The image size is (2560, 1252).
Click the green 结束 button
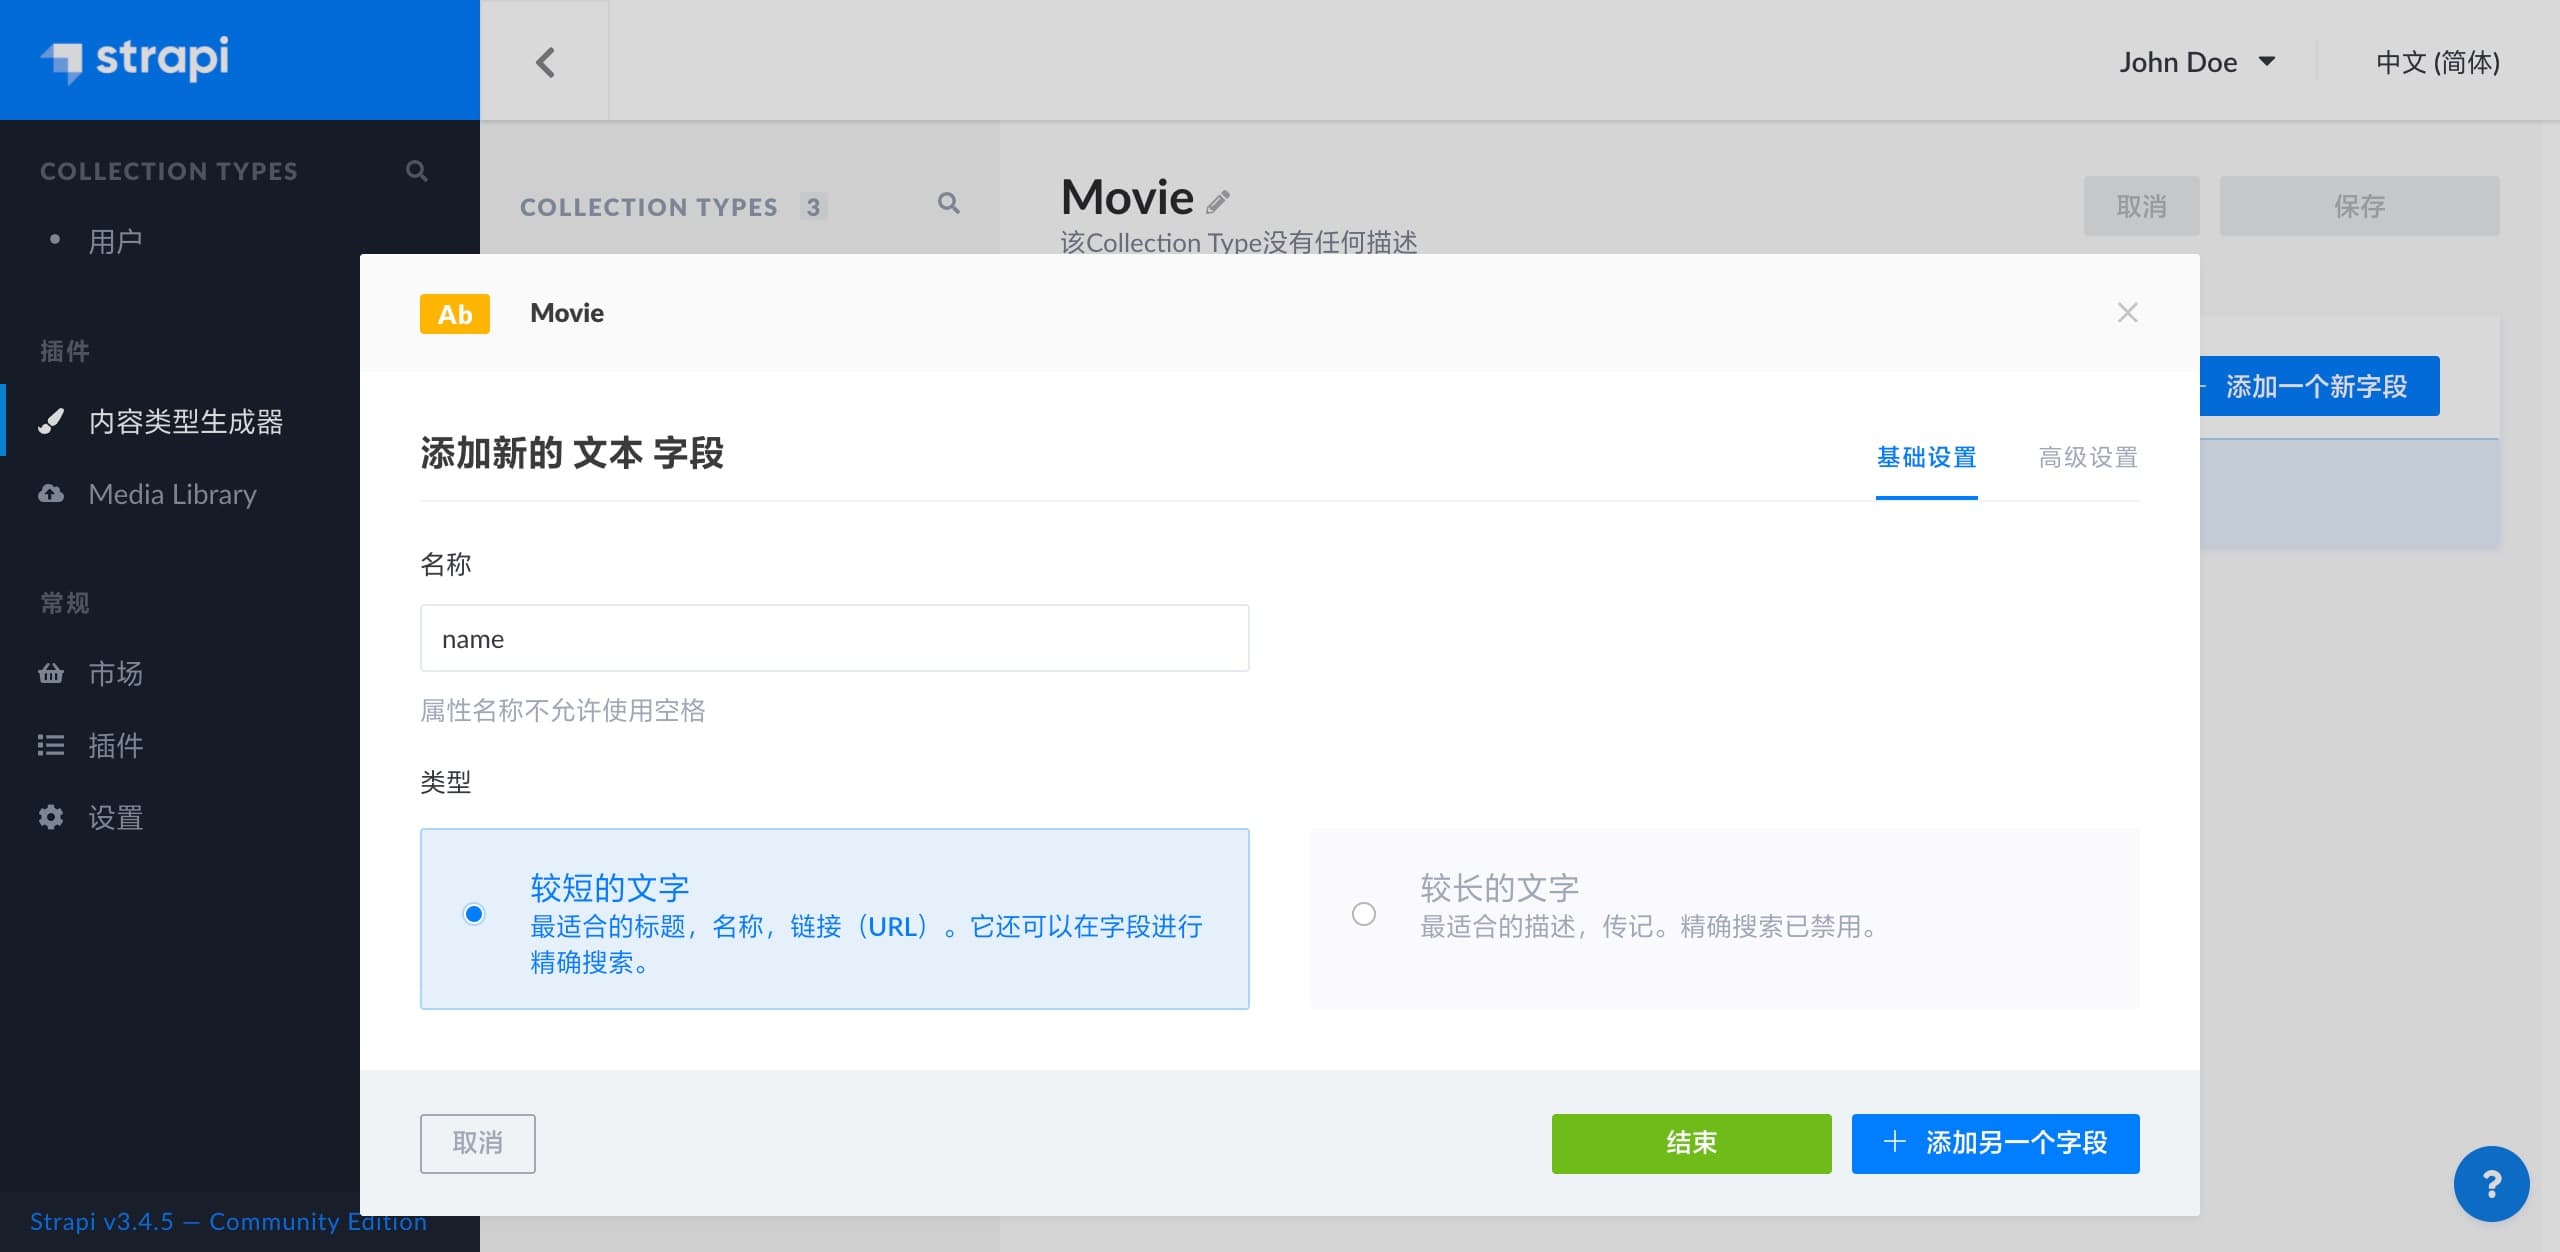click(x=1691, y=1143)
